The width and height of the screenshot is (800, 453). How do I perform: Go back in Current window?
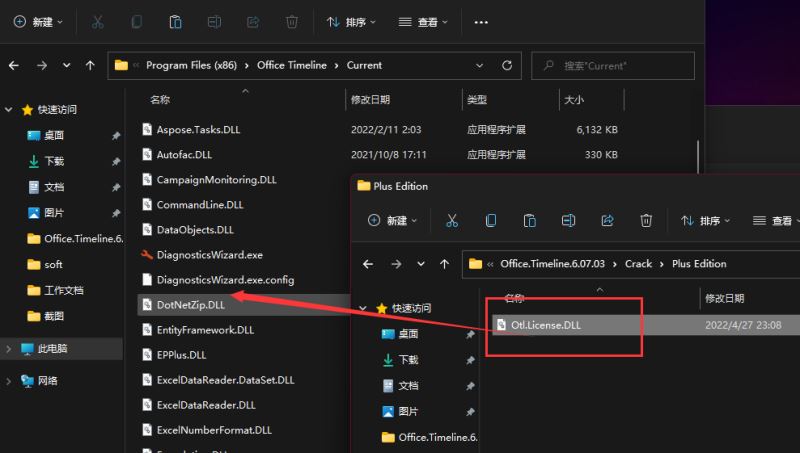point(14,65)
